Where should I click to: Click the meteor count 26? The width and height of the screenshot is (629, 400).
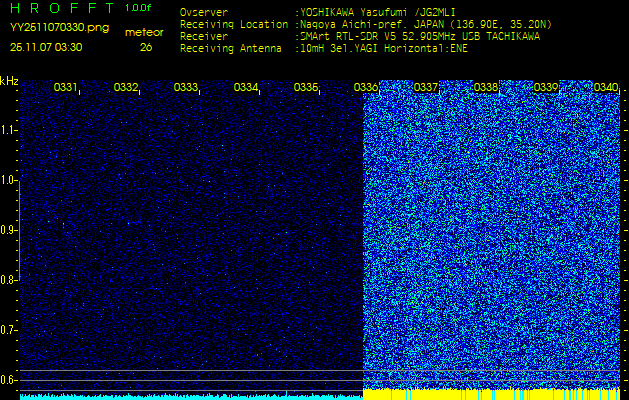146,47
